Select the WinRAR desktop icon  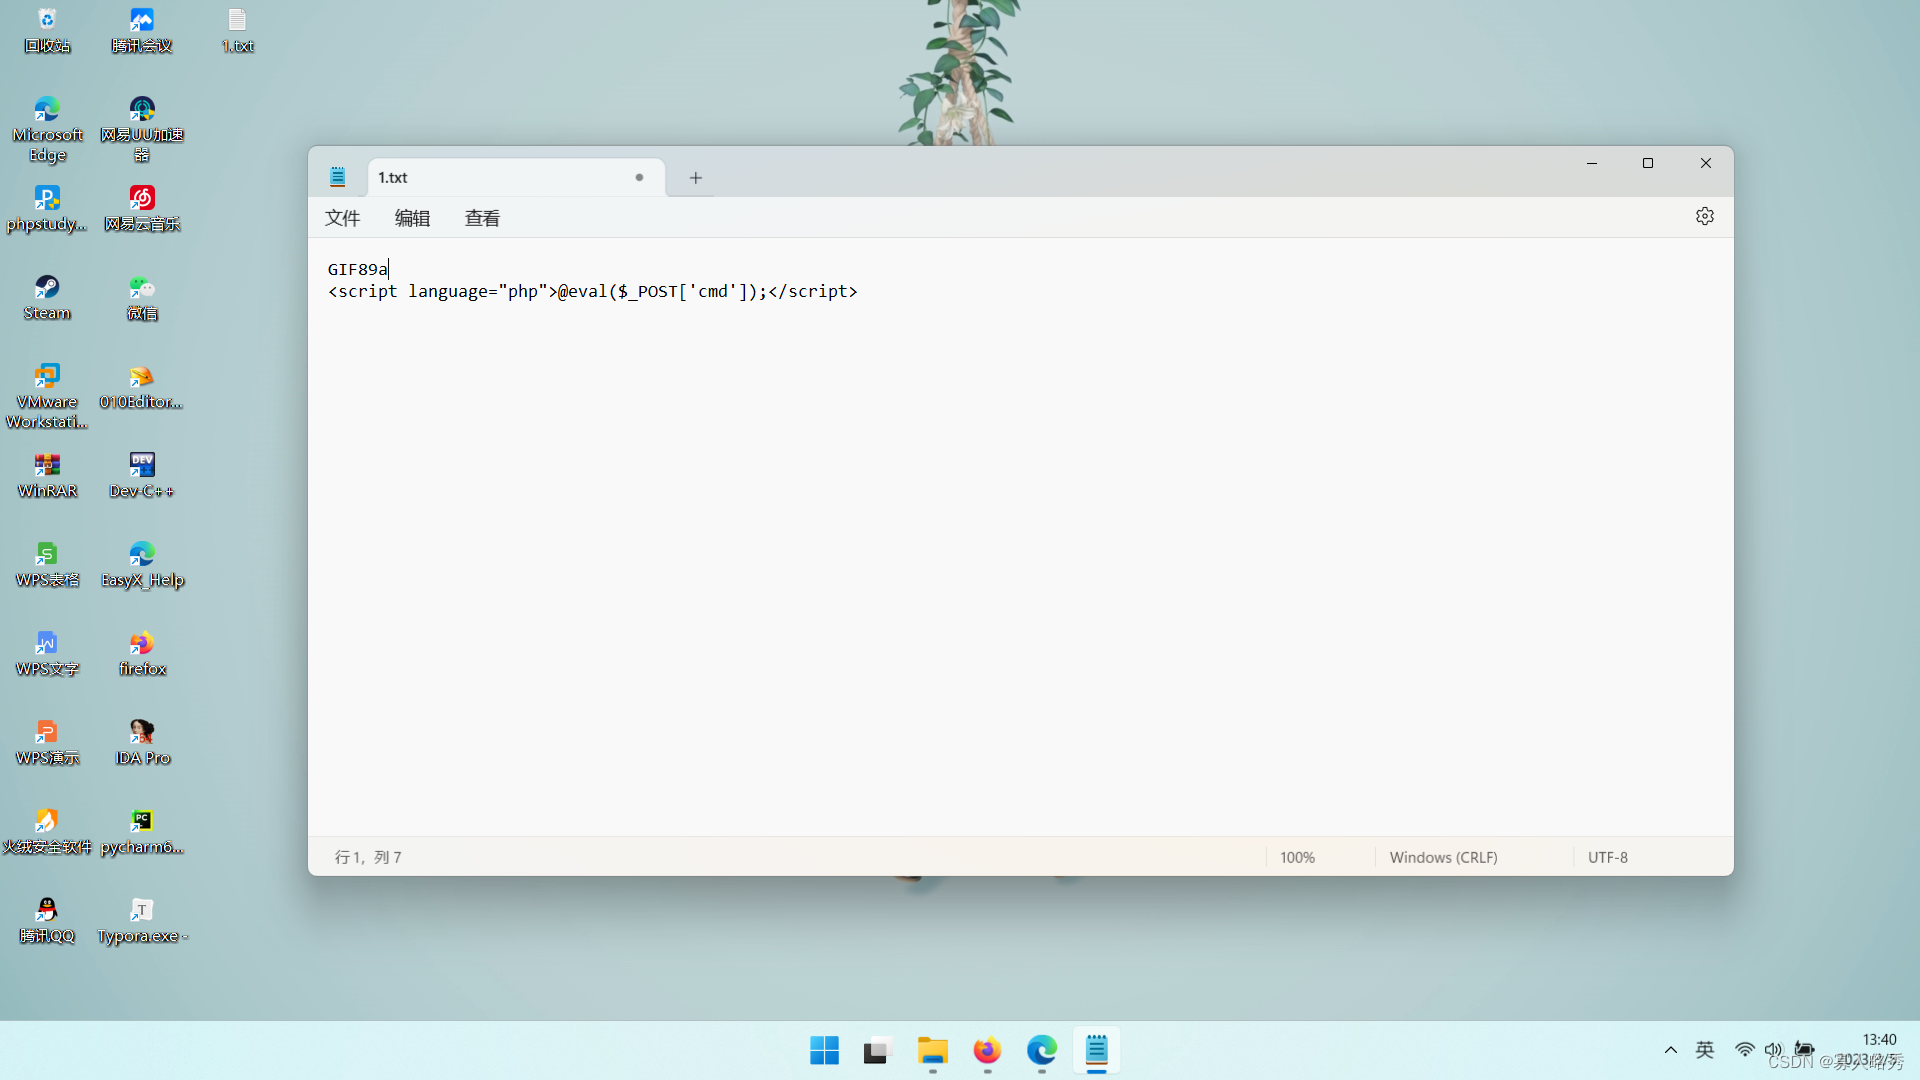47,474
